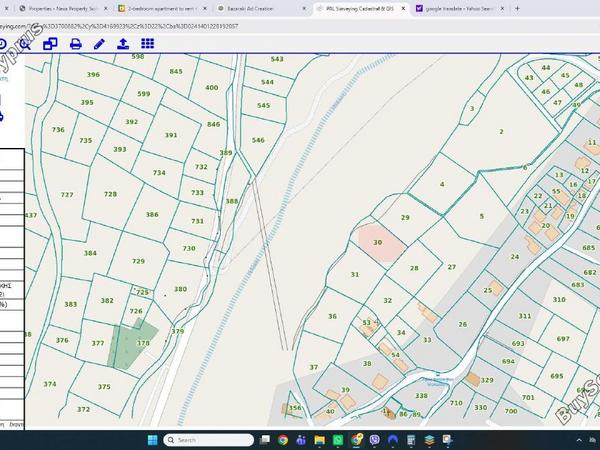Open the overlapping windows tool in the map toolbar

[x=50, y=44]
